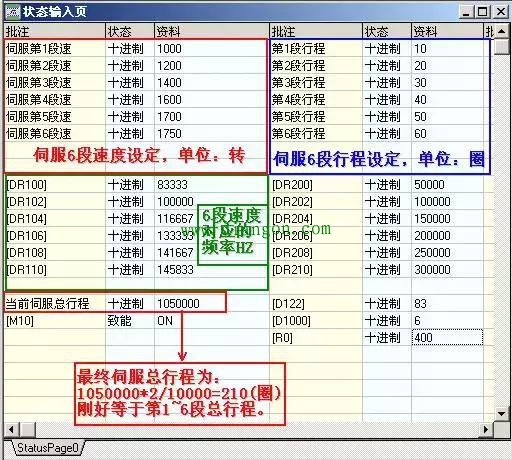
Task: Click the vertical scrollbar up arrow
Action: 501,32
